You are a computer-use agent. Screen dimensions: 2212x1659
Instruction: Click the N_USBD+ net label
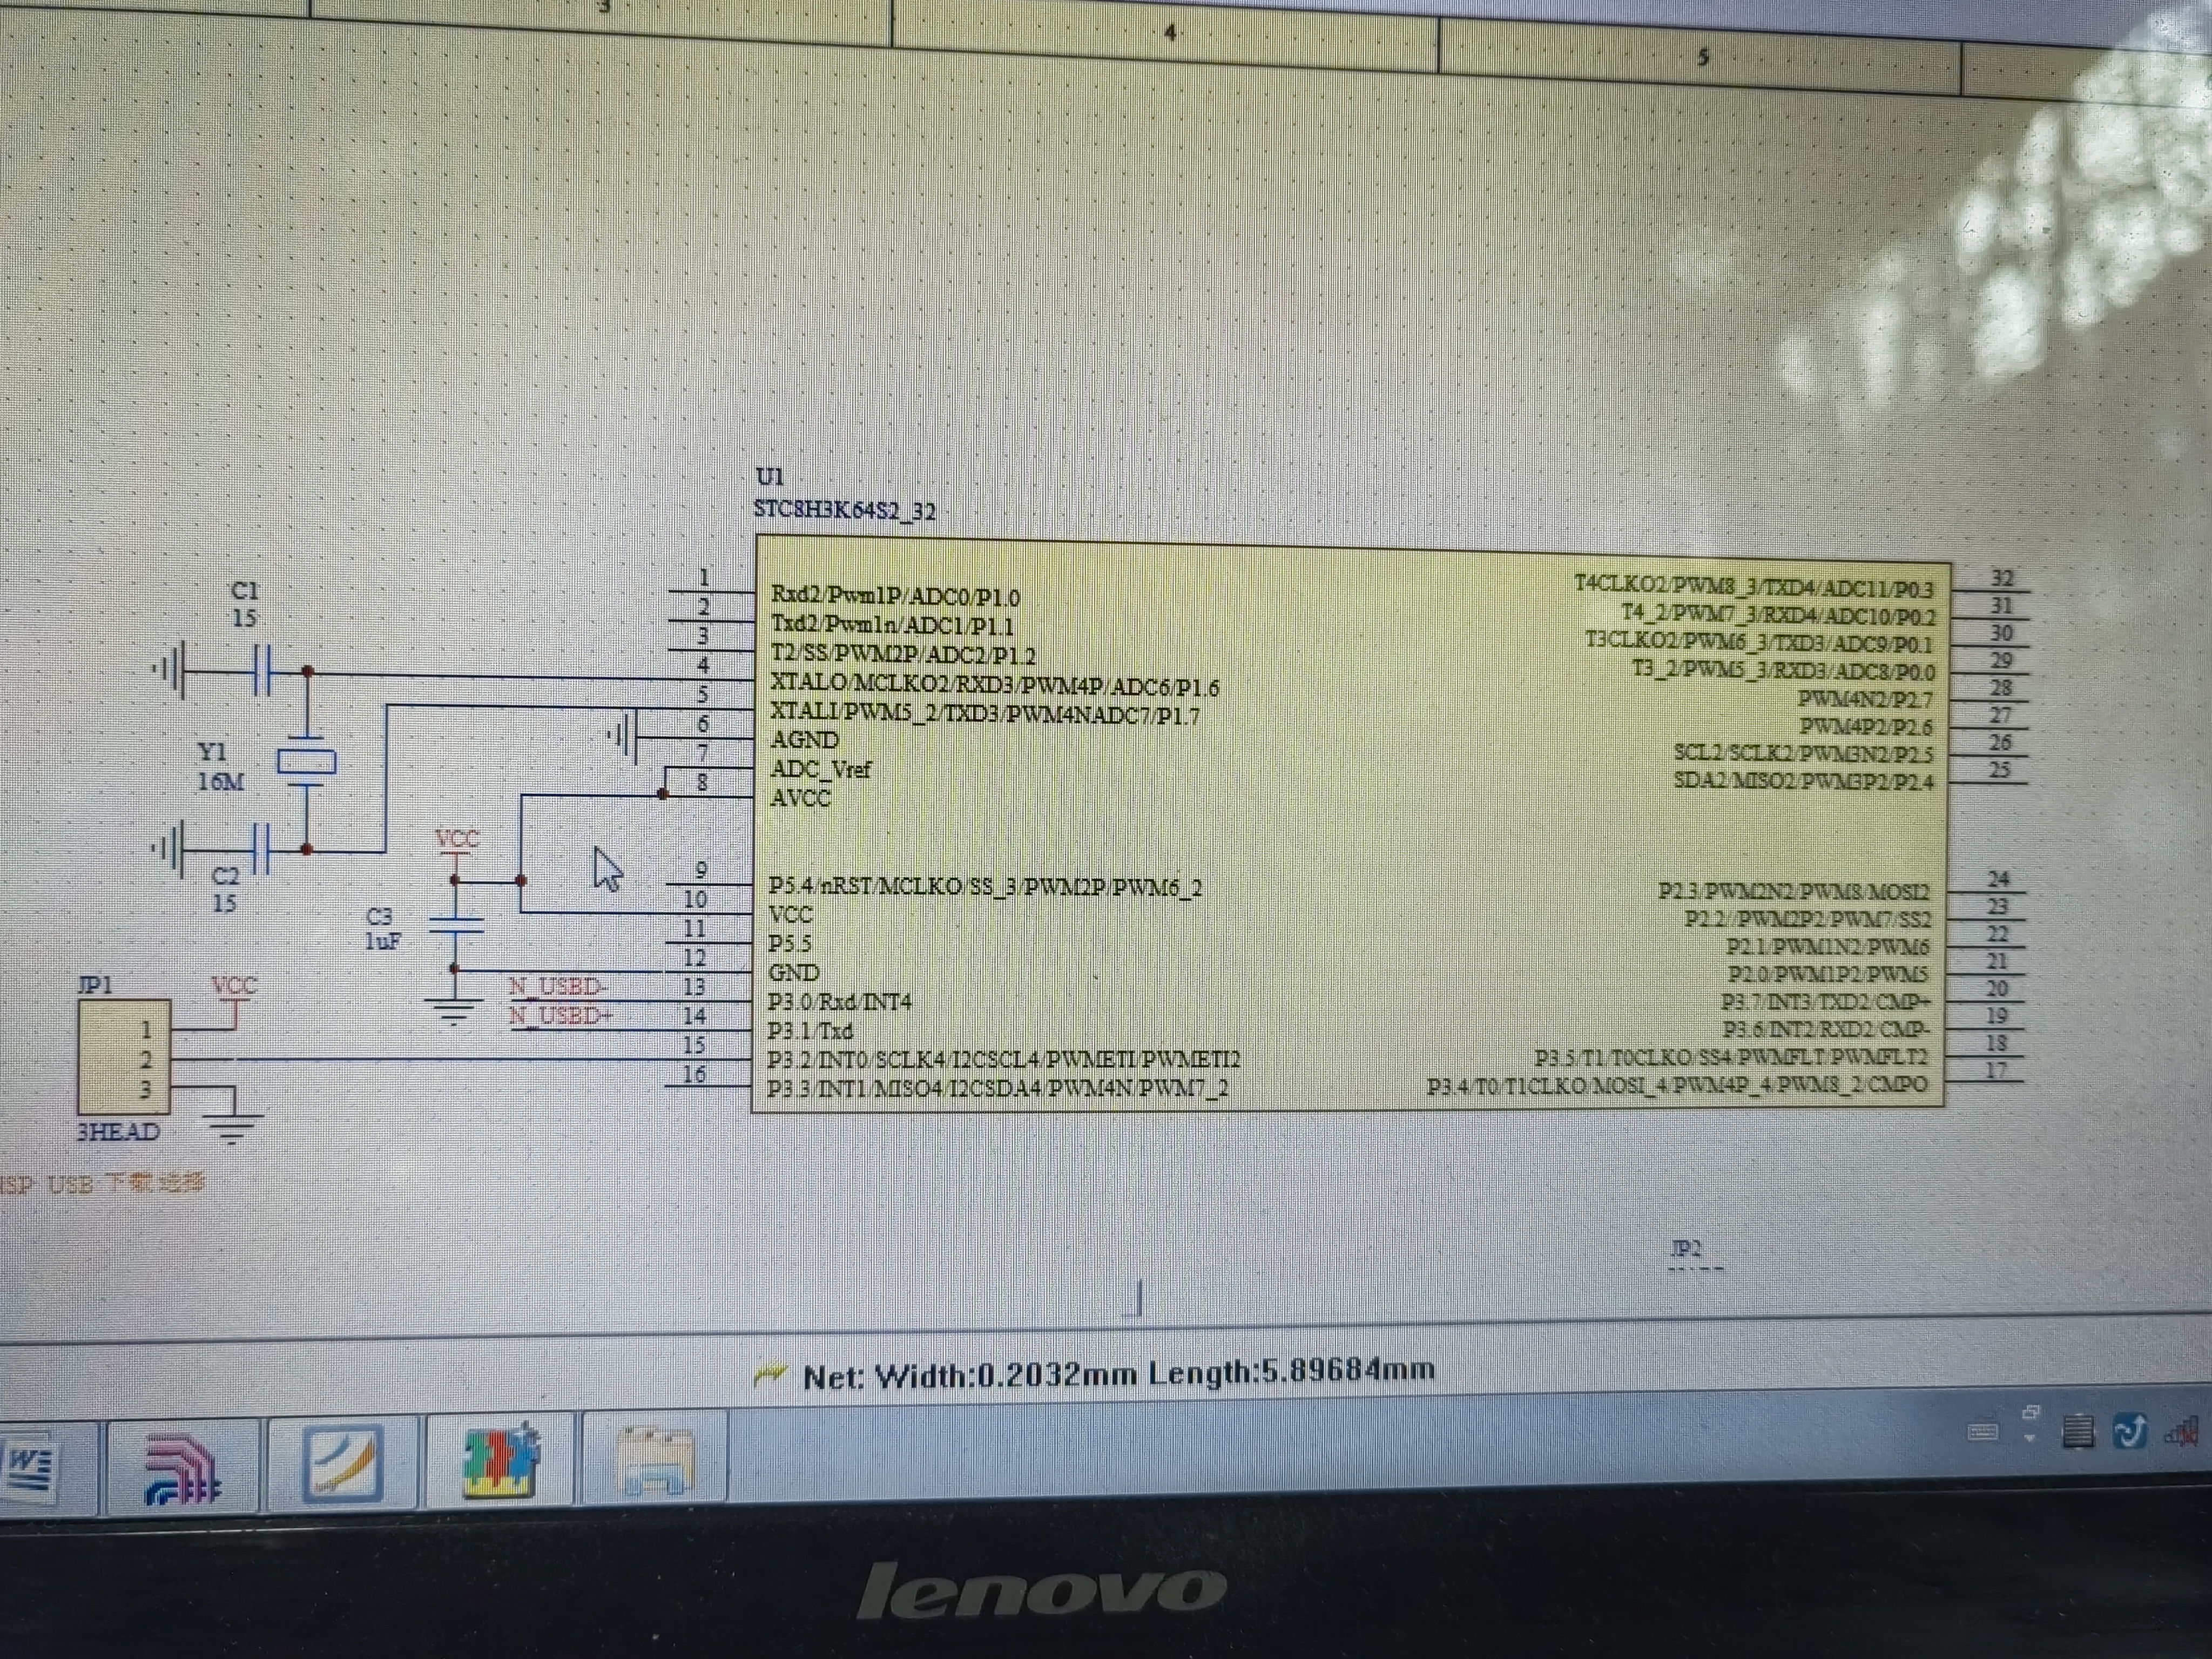pos(560,1016)
